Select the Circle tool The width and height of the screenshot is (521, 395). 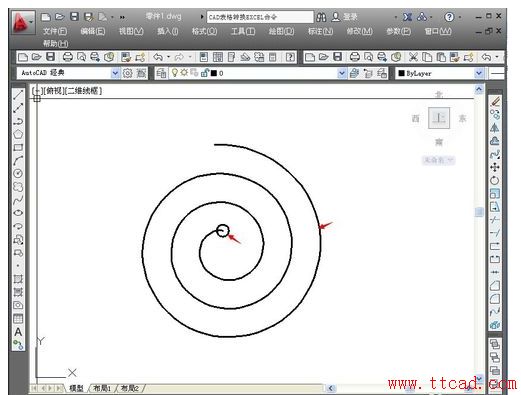click(x=18, y=173)
